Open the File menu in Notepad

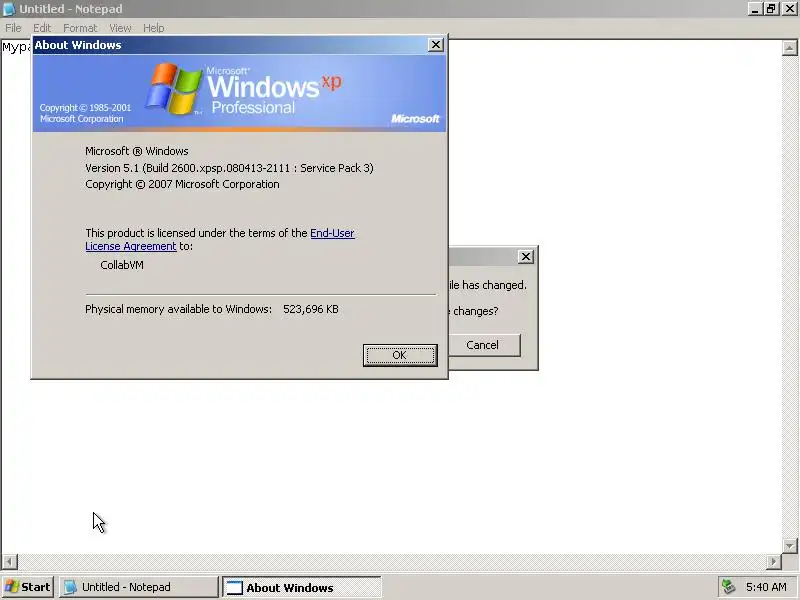13,28
